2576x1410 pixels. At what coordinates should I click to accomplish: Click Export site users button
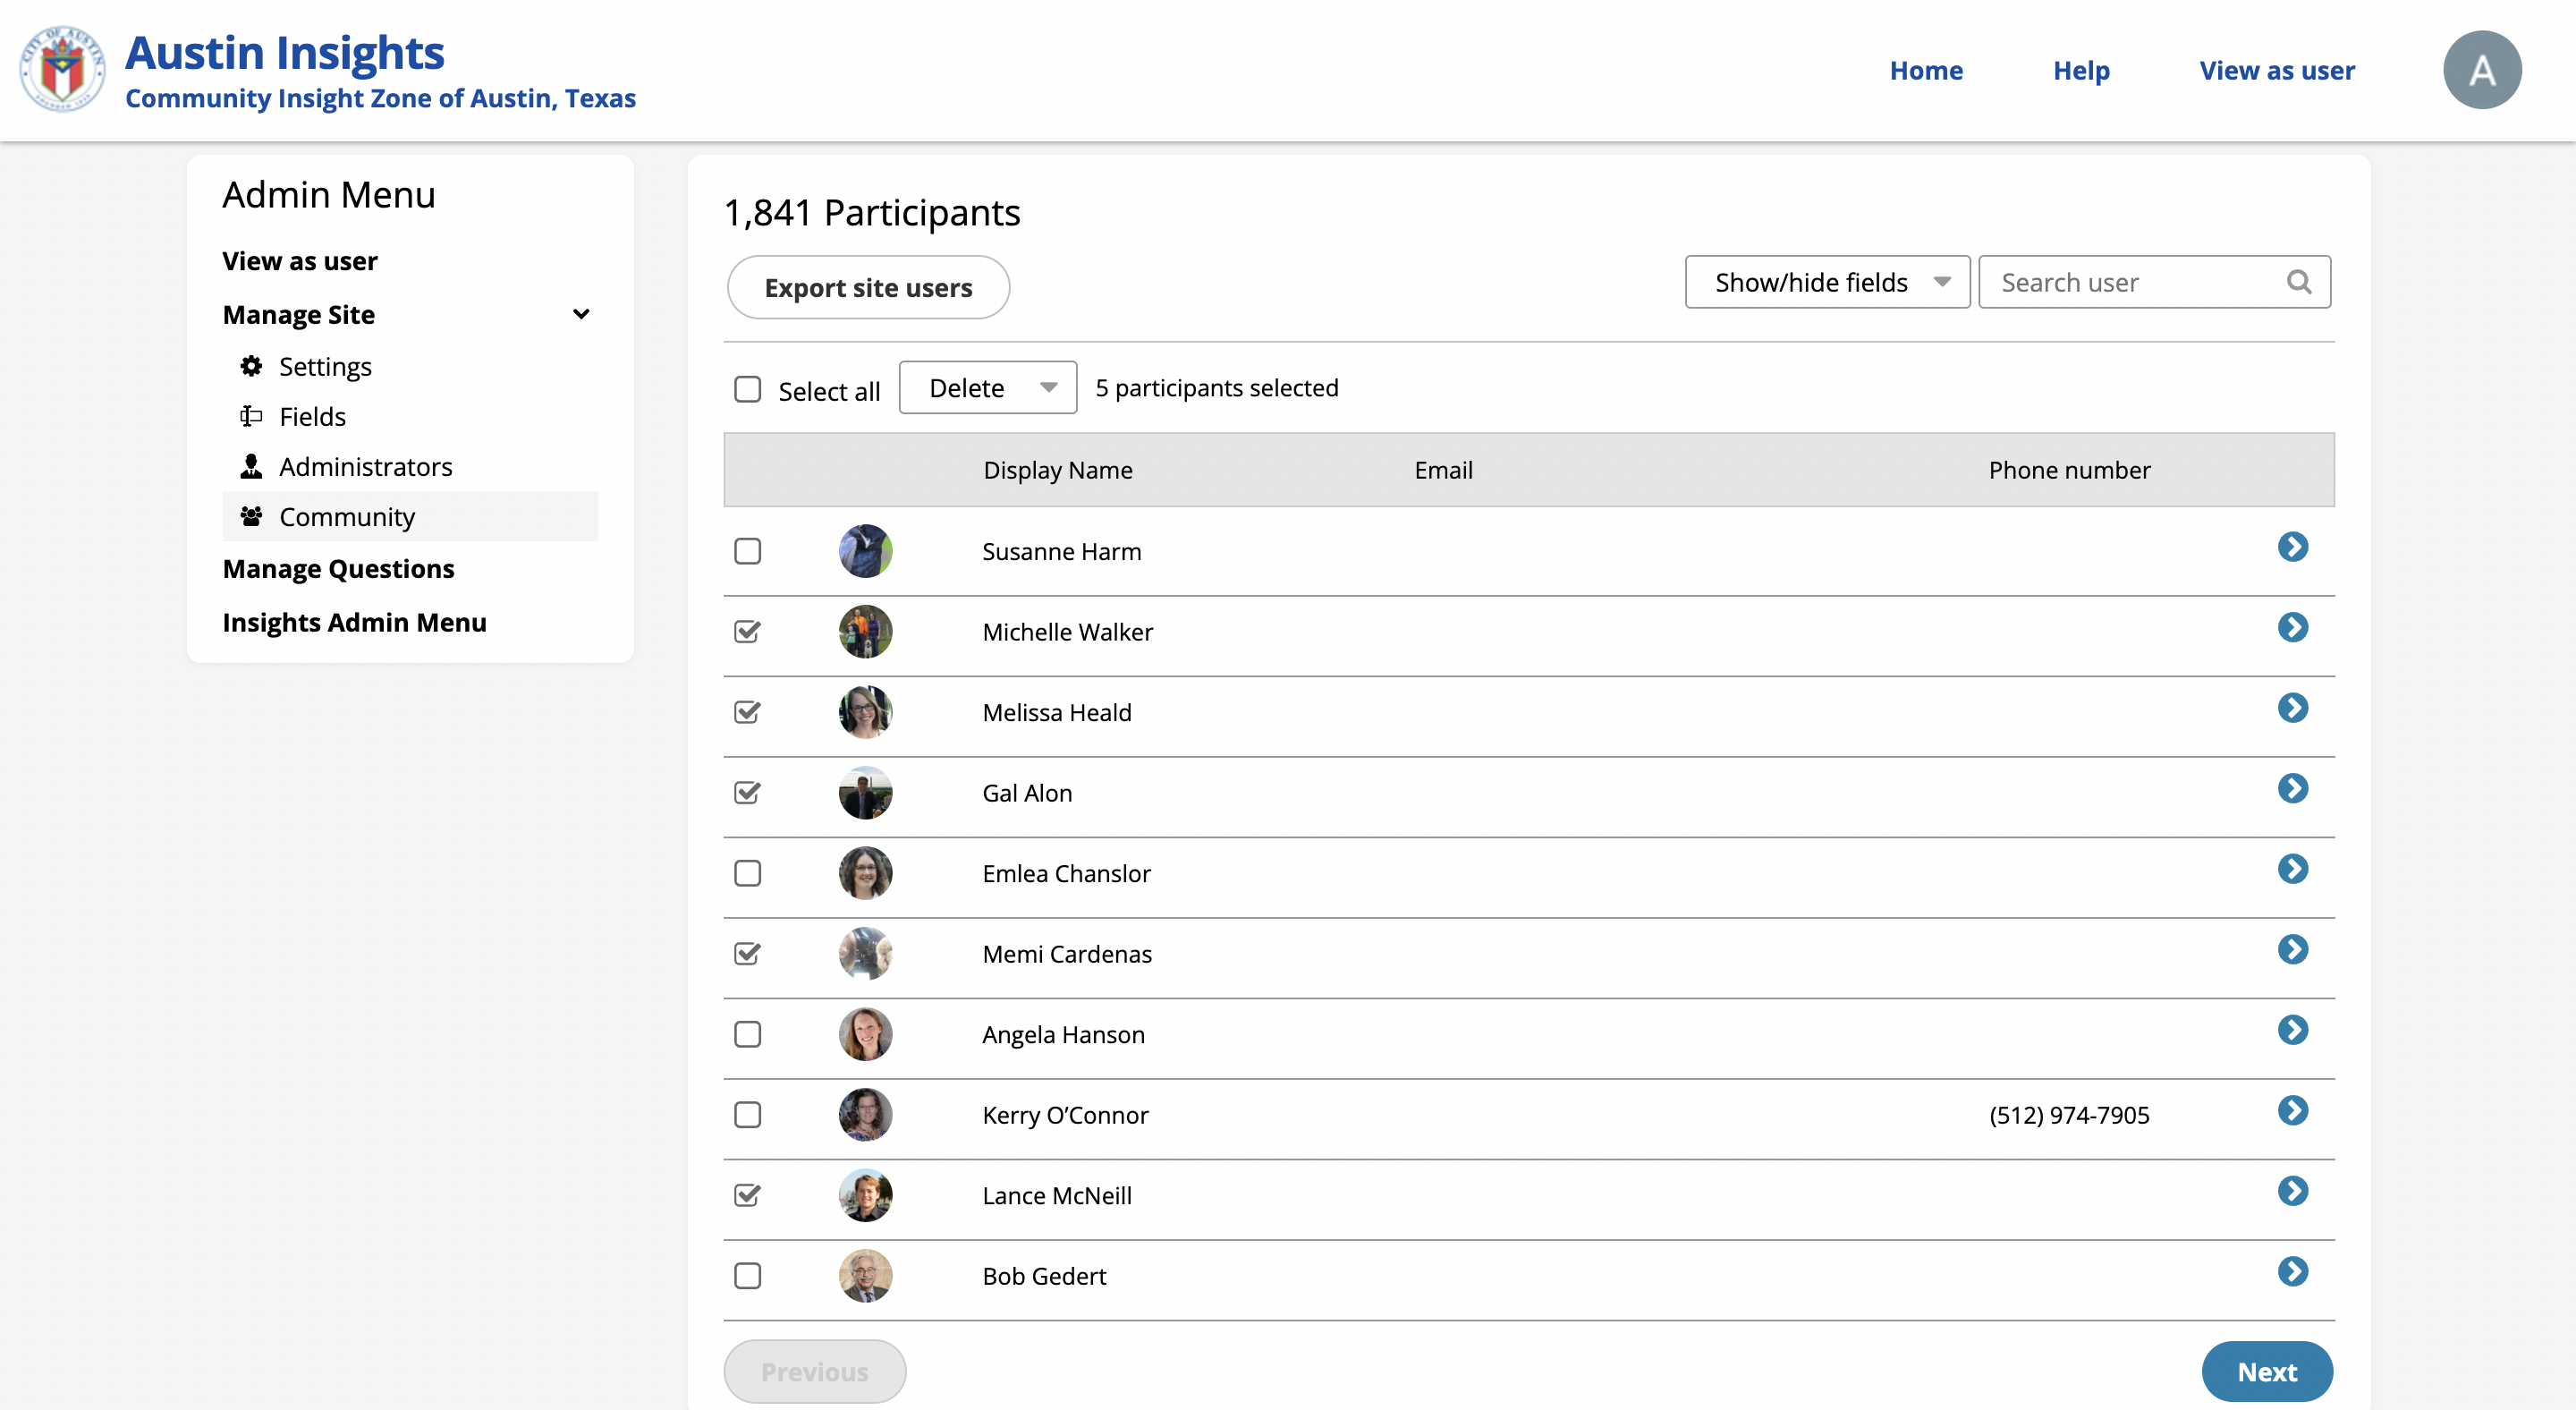click(x=867, y=288)
